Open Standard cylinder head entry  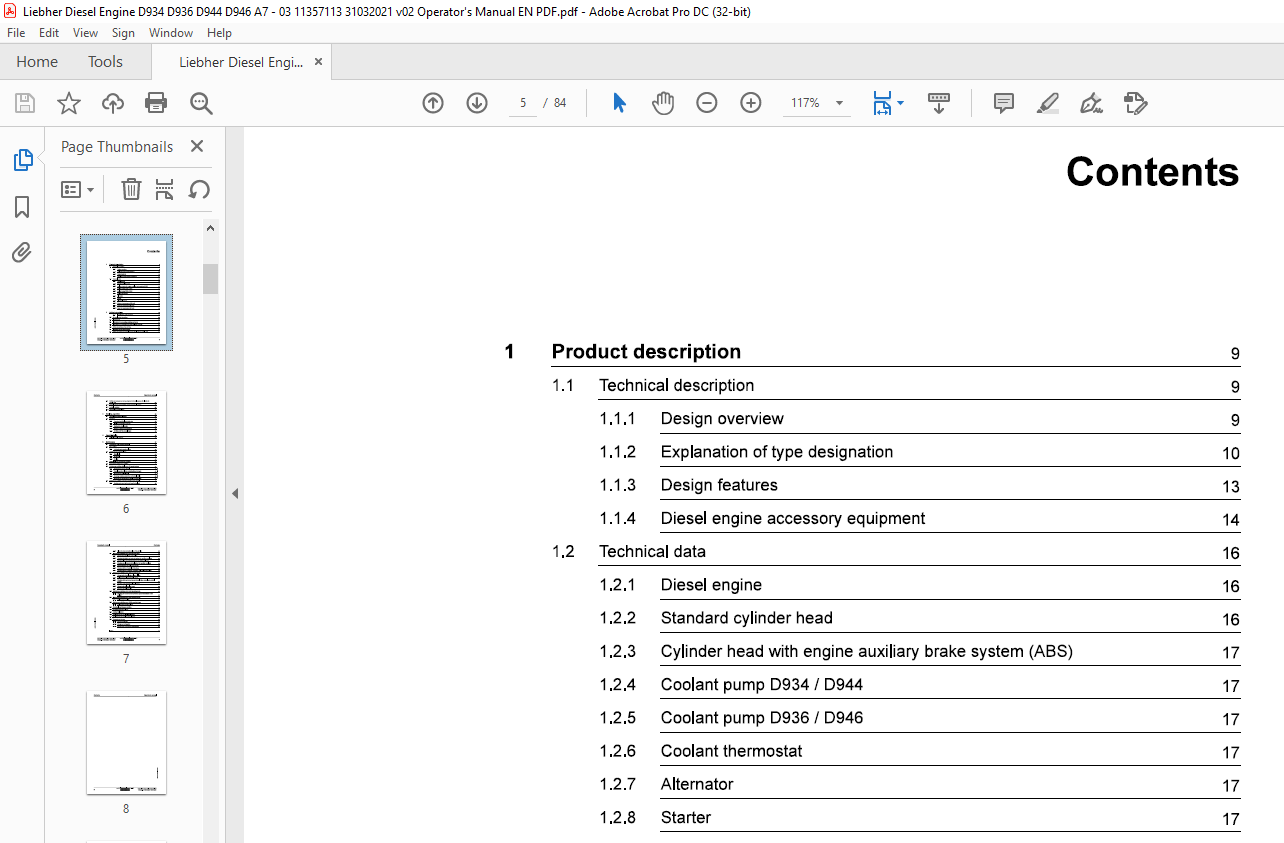pos(746,618)
